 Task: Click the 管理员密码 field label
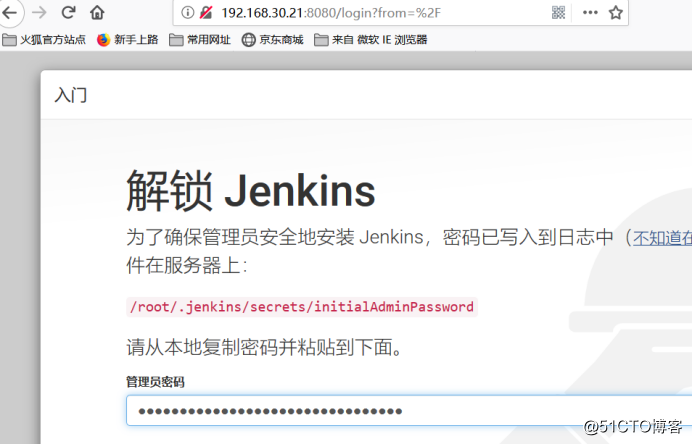(155, 382)
